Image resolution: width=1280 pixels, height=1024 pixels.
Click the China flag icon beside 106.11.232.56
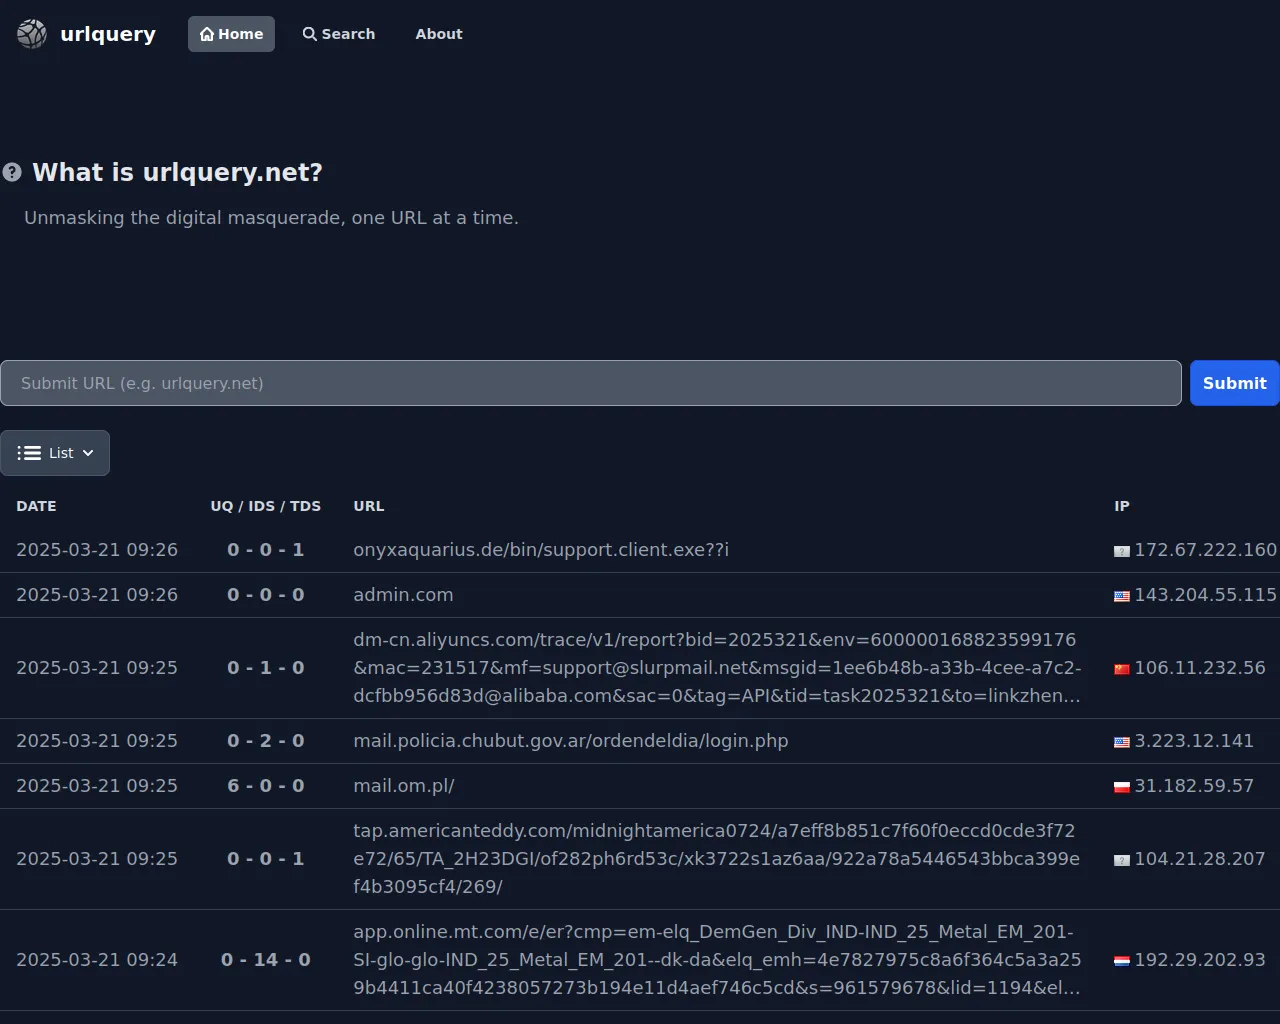coord(1122,669)
